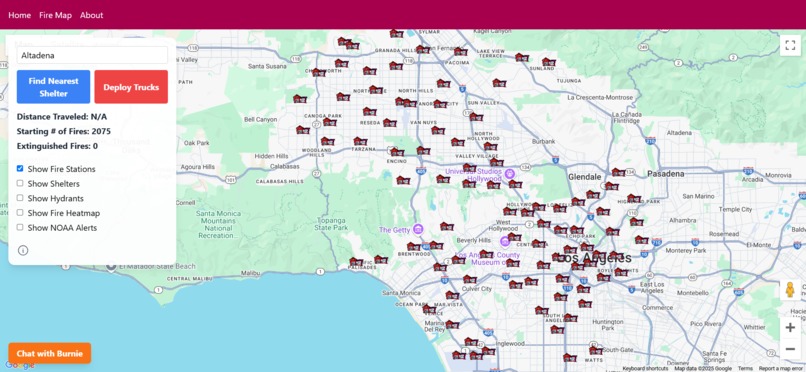Viewport: 806px width, 372px height.
Task: Open the Terms link on the map
Action: (x=745, y=369)
